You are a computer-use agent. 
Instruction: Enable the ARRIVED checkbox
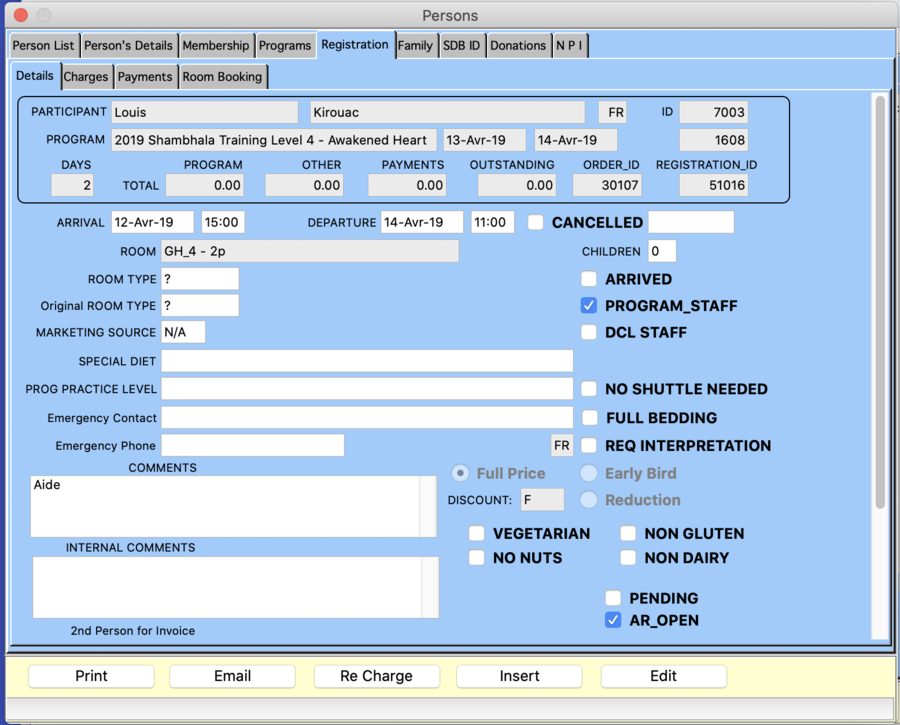[x=589, y=279]
